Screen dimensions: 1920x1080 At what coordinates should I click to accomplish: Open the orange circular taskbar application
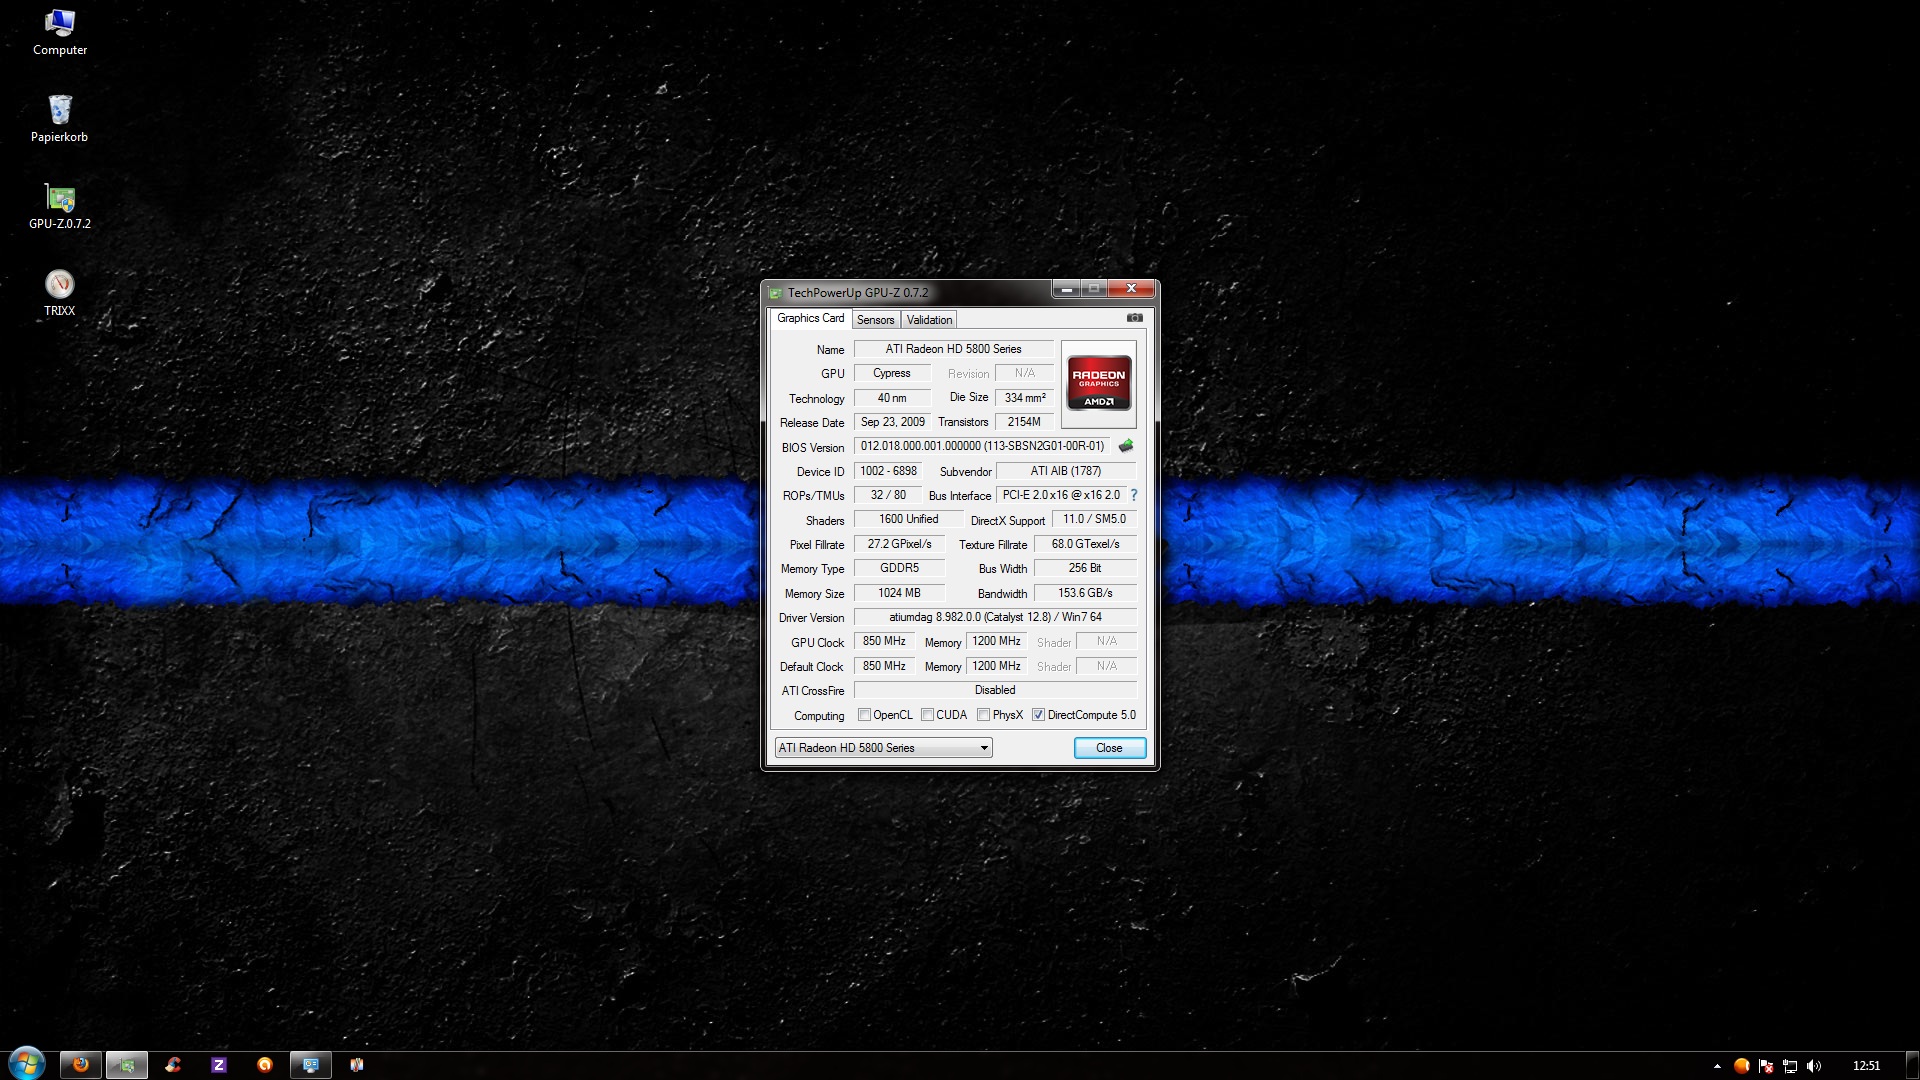tap(265, 1065)
